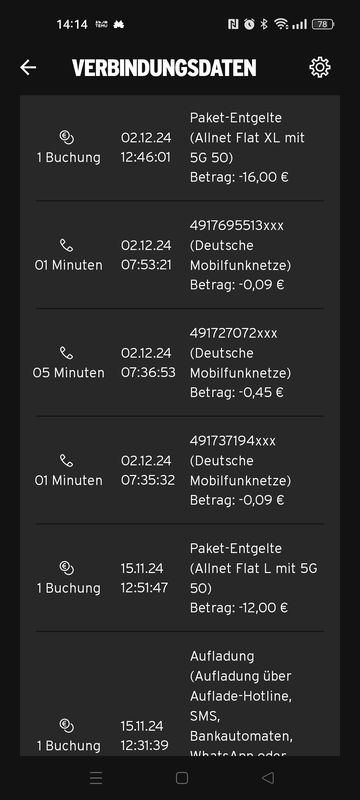The height and width of the screenshot is (800, 360).
Task: Select call entry to 491727072xxx
Action: click(x=180, y=363)
